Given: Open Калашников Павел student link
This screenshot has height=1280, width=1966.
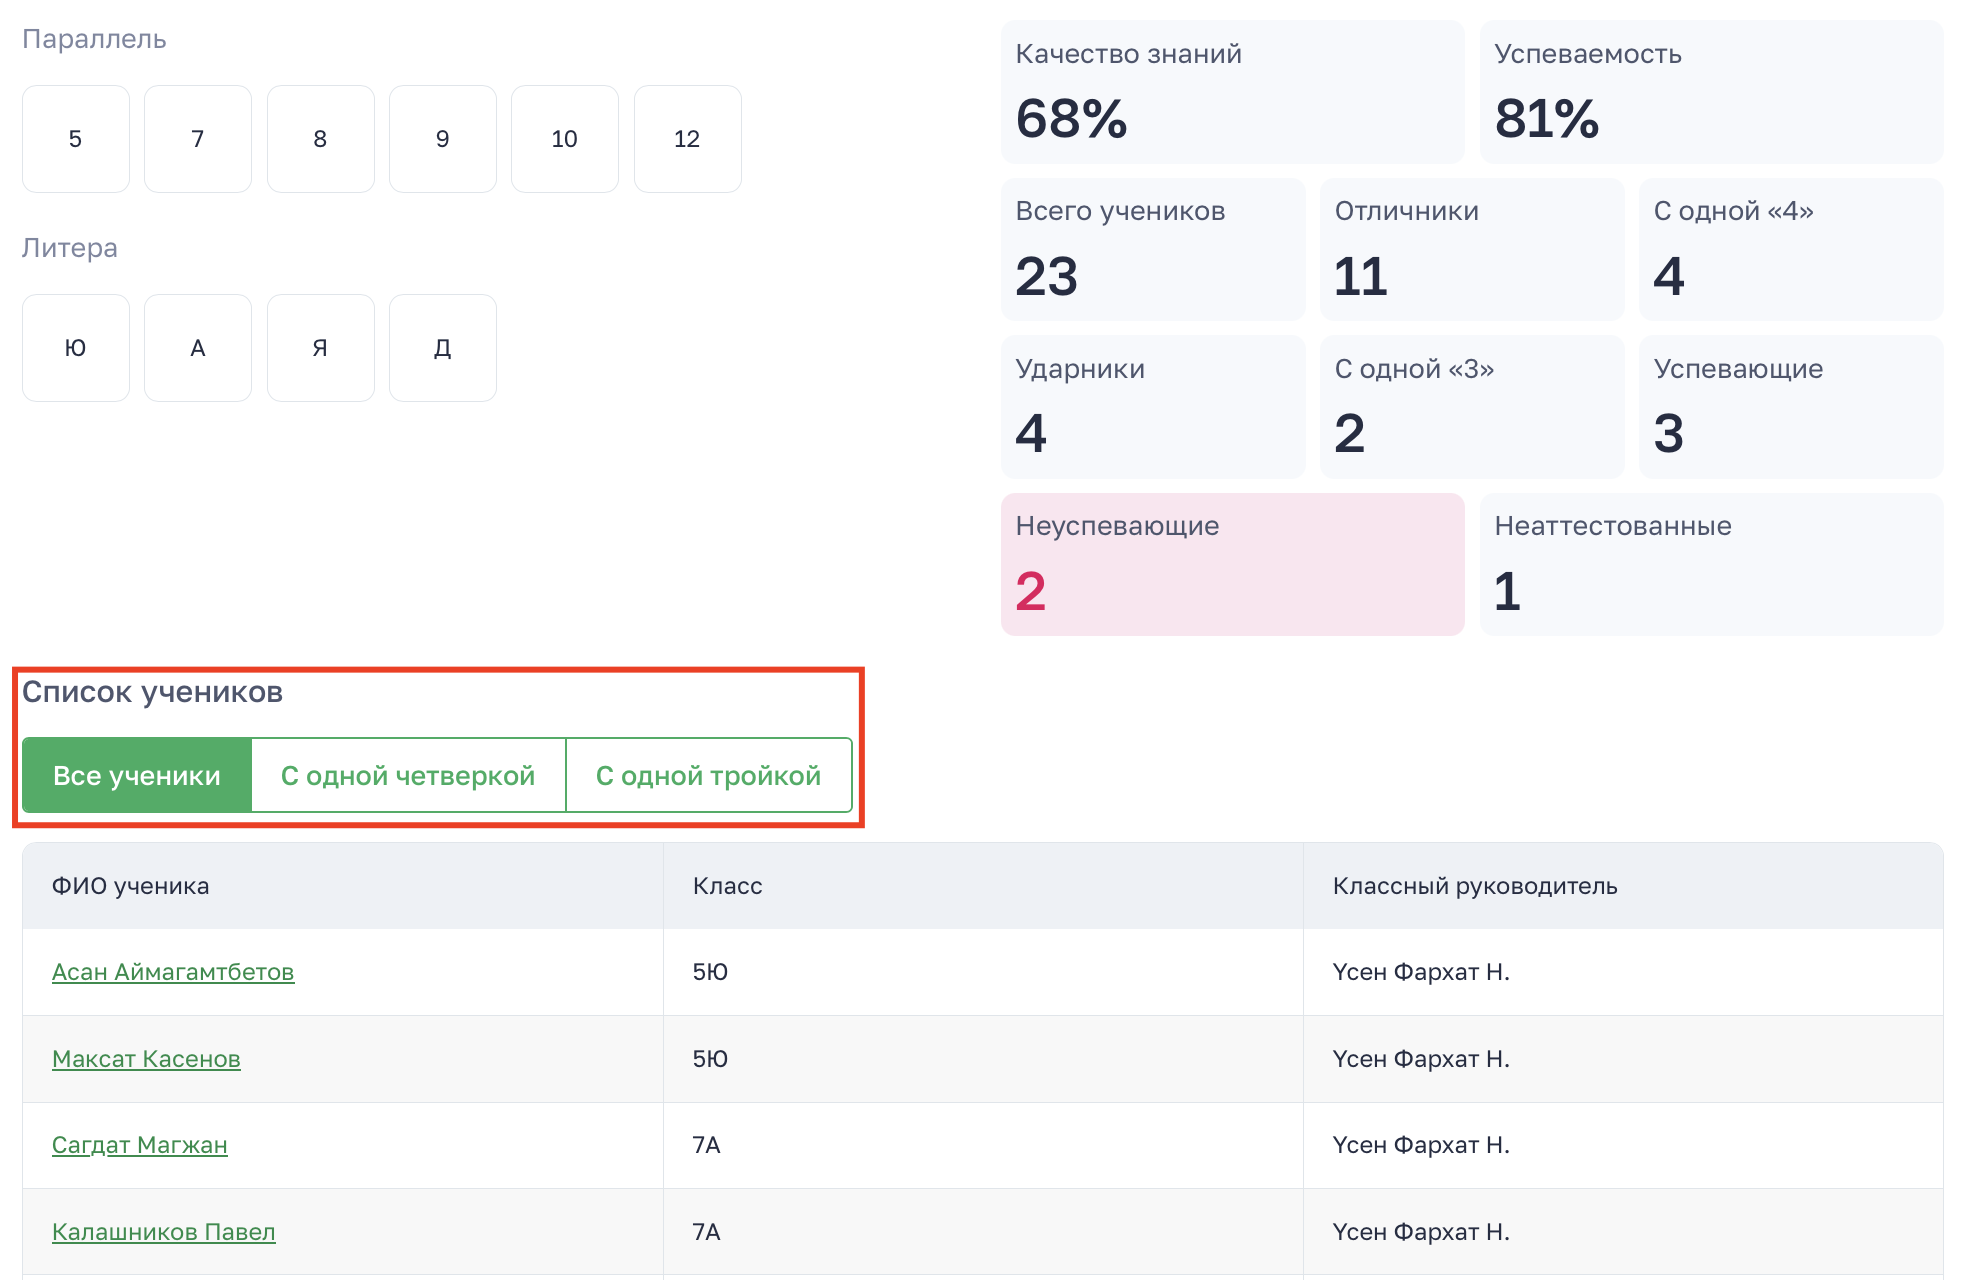Looking at the screenshot, I should coord(164,1232).
